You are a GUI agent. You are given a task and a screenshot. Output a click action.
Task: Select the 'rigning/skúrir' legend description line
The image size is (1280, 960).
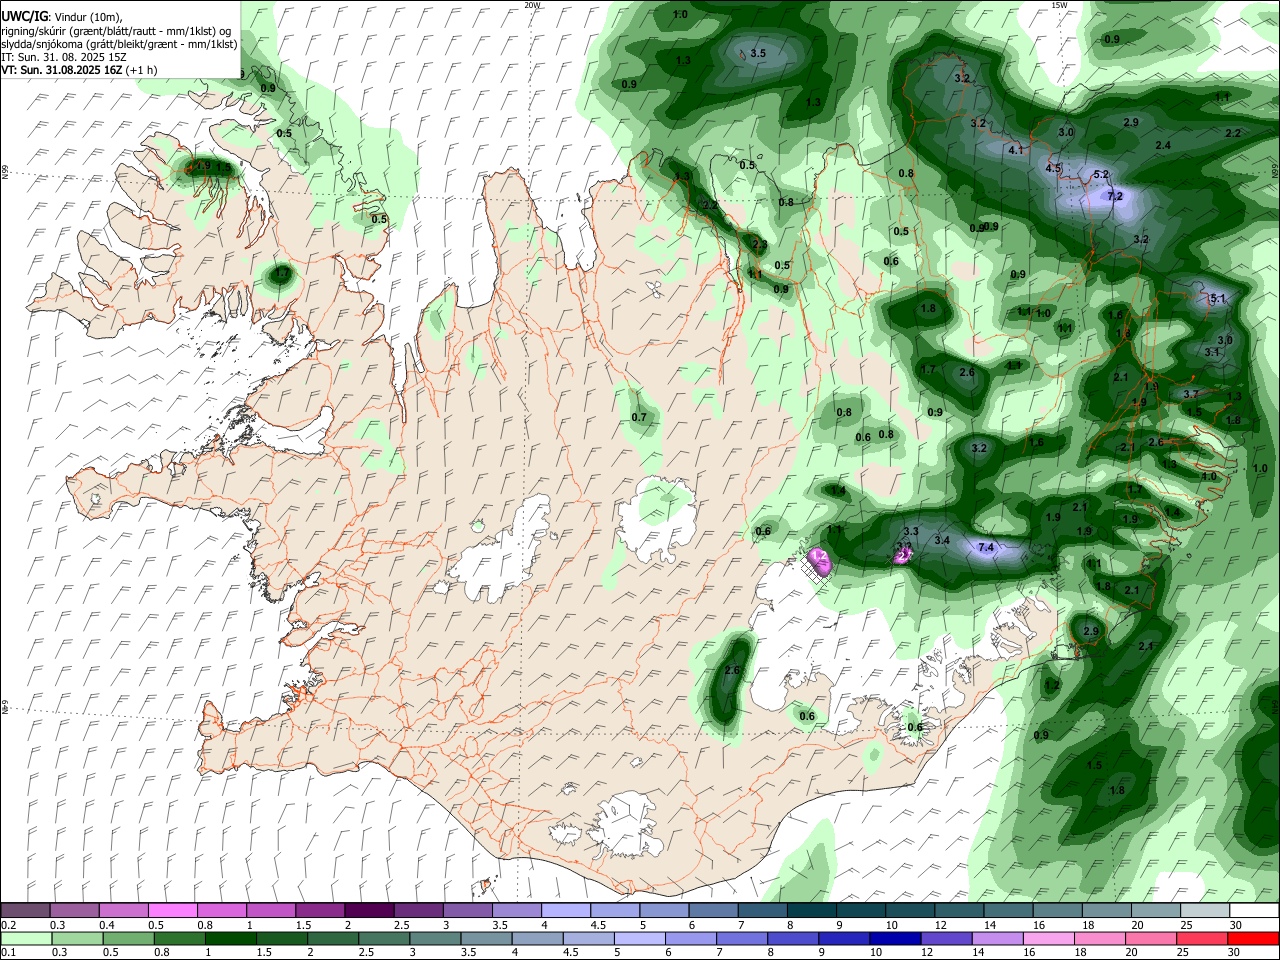116,31
